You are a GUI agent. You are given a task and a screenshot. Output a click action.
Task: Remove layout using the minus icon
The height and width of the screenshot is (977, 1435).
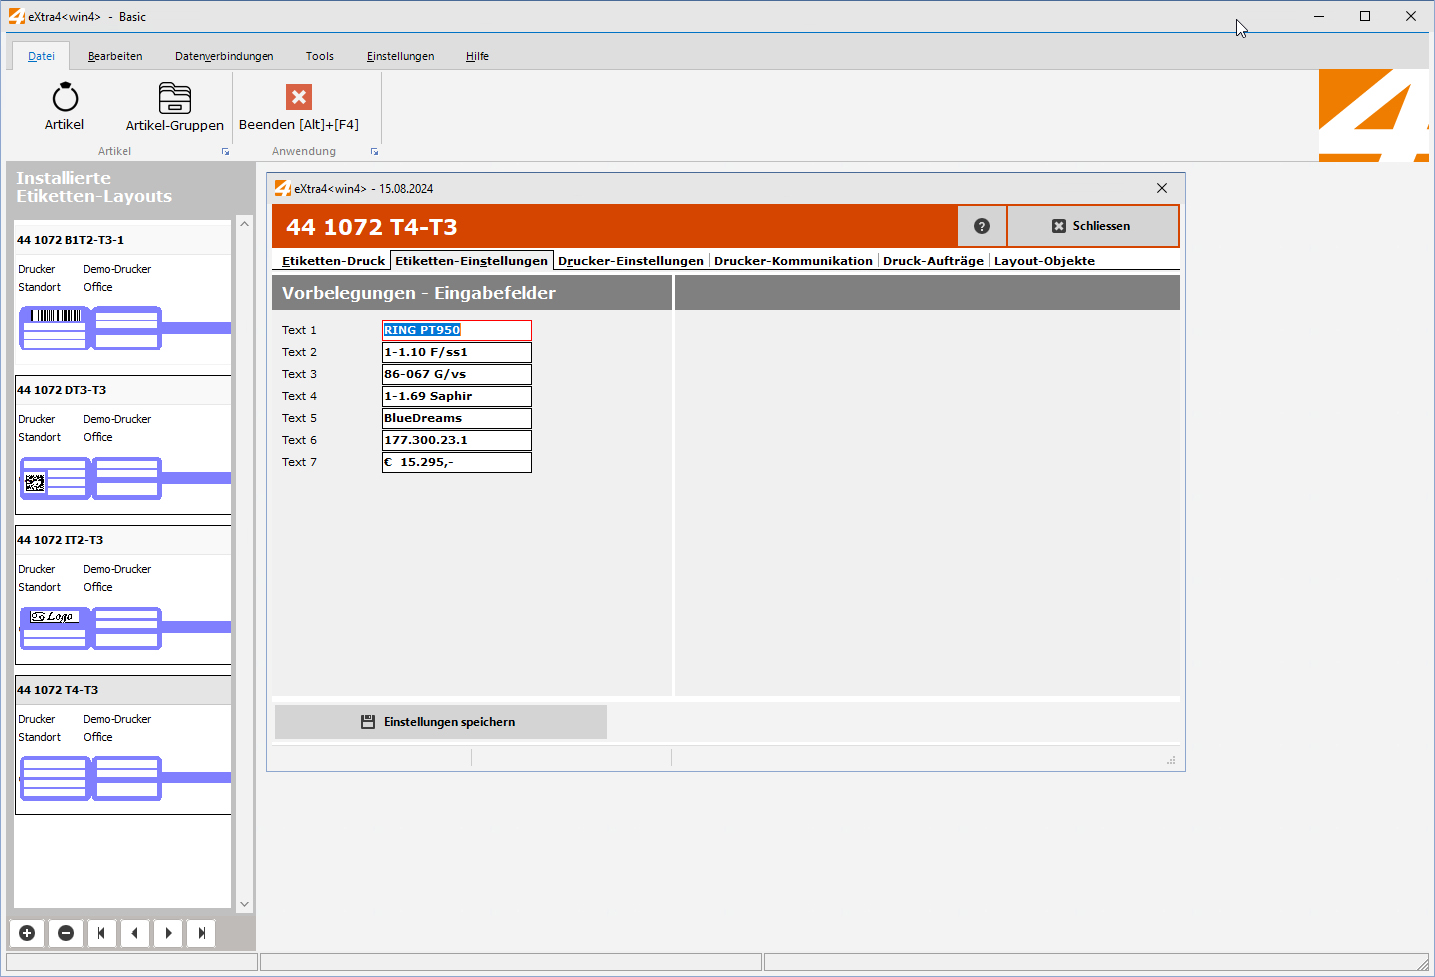point(66,933)
